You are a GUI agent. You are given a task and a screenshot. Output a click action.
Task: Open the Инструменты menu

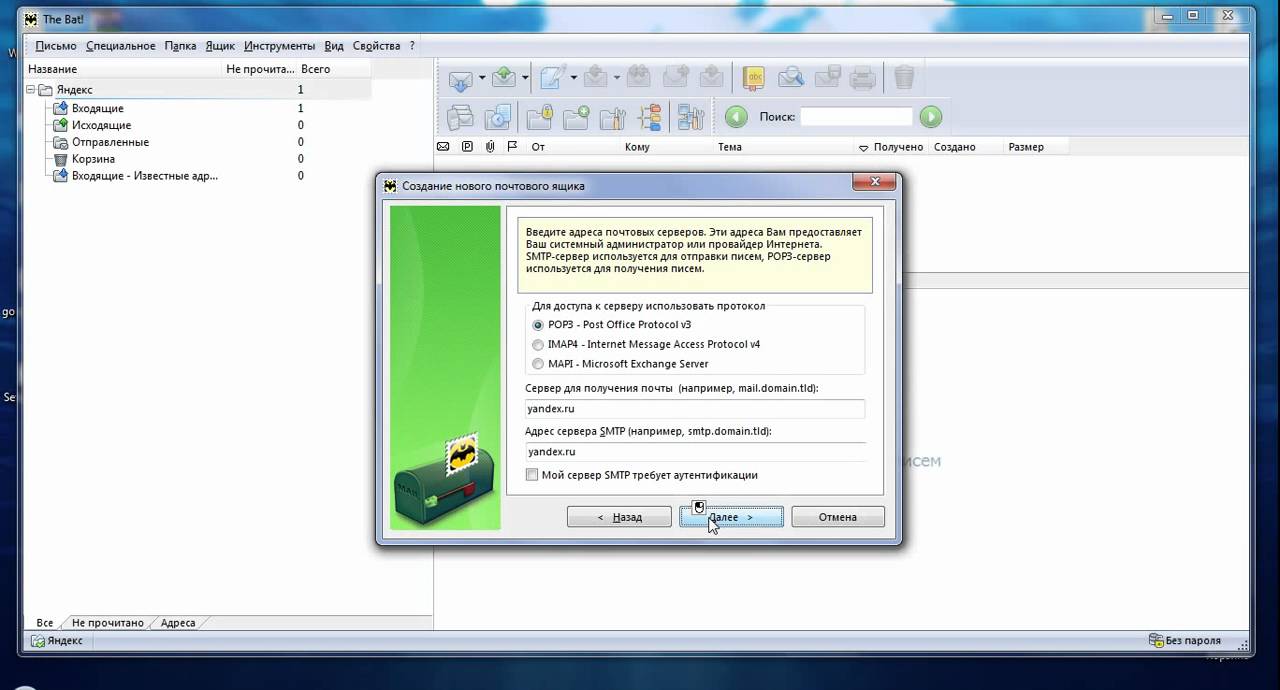tap(279, 46)
